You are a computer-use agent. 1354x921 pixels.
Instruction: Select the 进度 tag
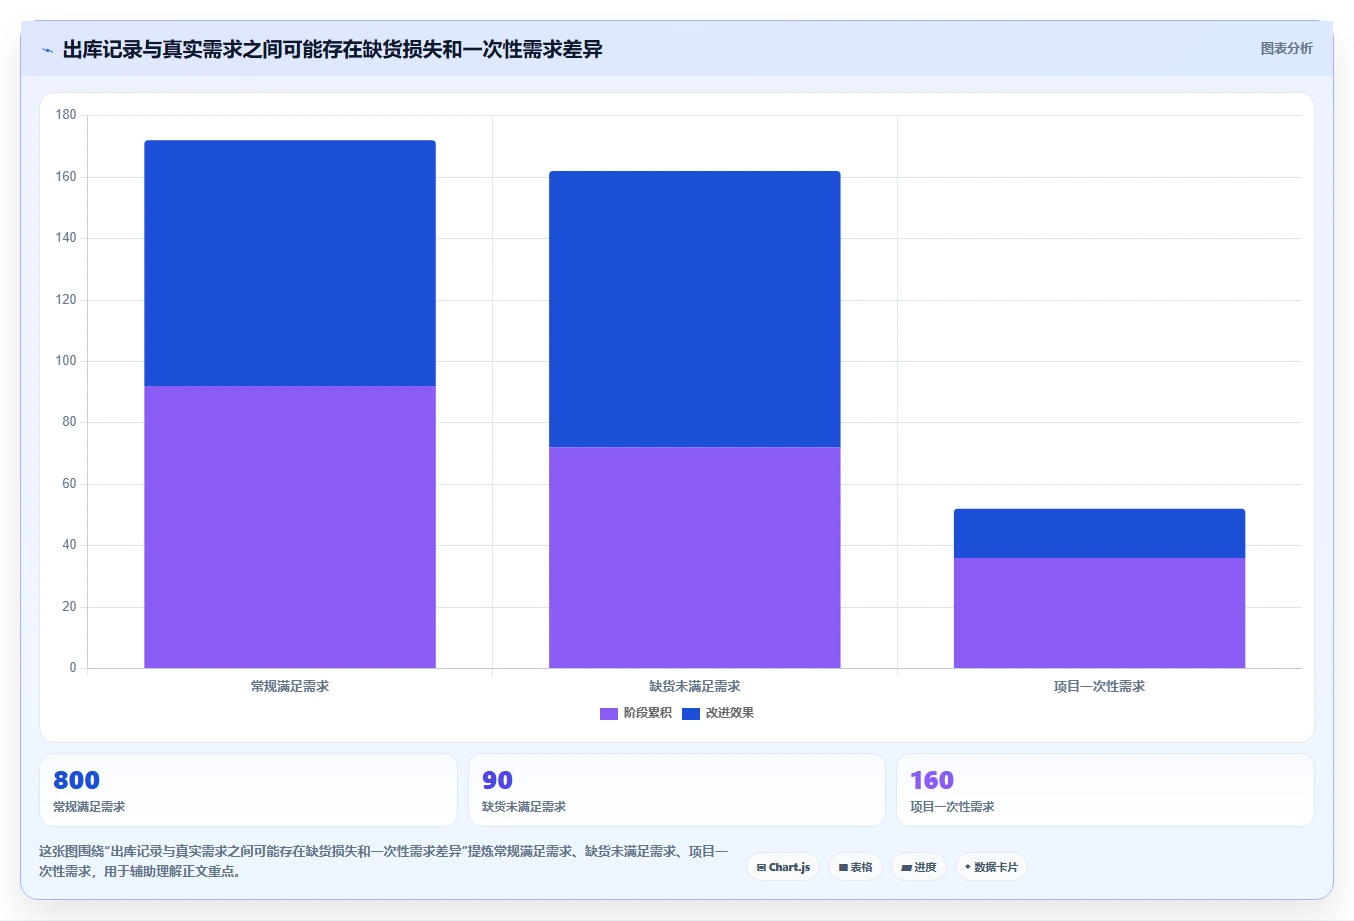point(919,867)
